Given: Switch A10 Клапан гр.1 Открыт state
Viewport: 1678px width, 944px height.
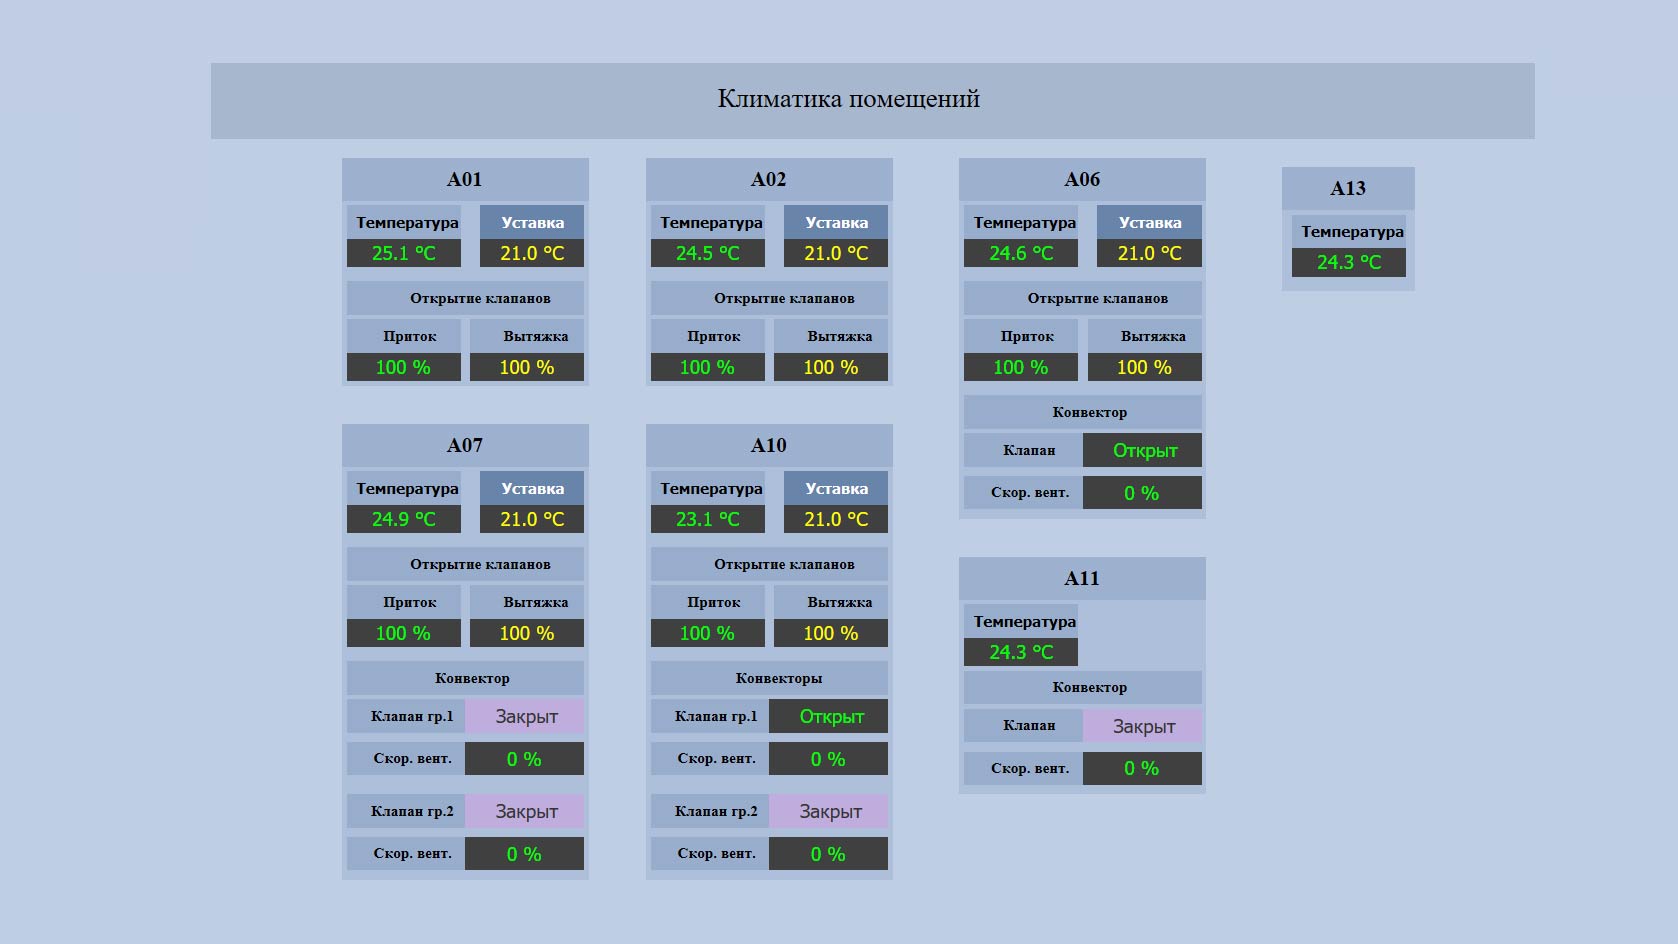Looking at the screenshot, I should pyautogui.click(x=829, y=716).
